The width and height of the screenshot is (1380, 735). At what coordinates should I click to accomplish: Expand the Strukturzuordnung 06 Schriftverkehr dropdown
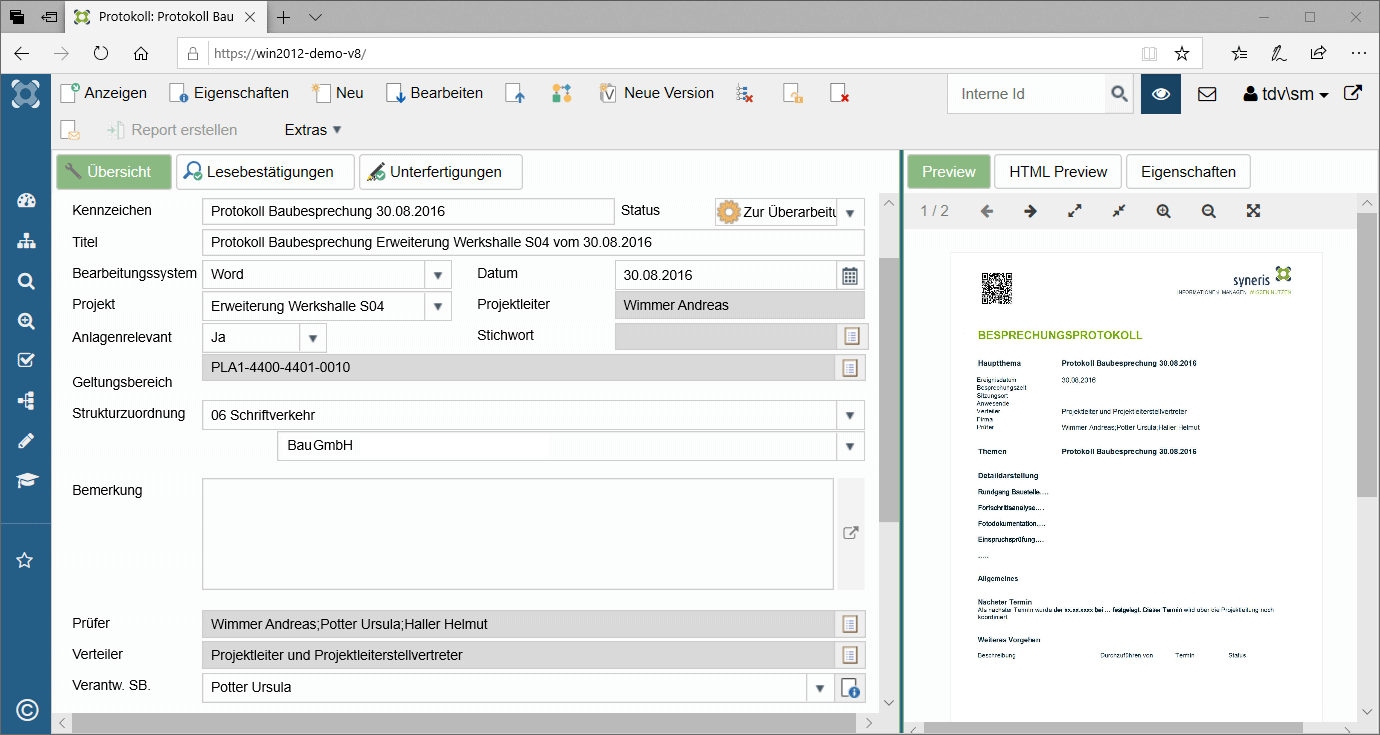(851, 416)
